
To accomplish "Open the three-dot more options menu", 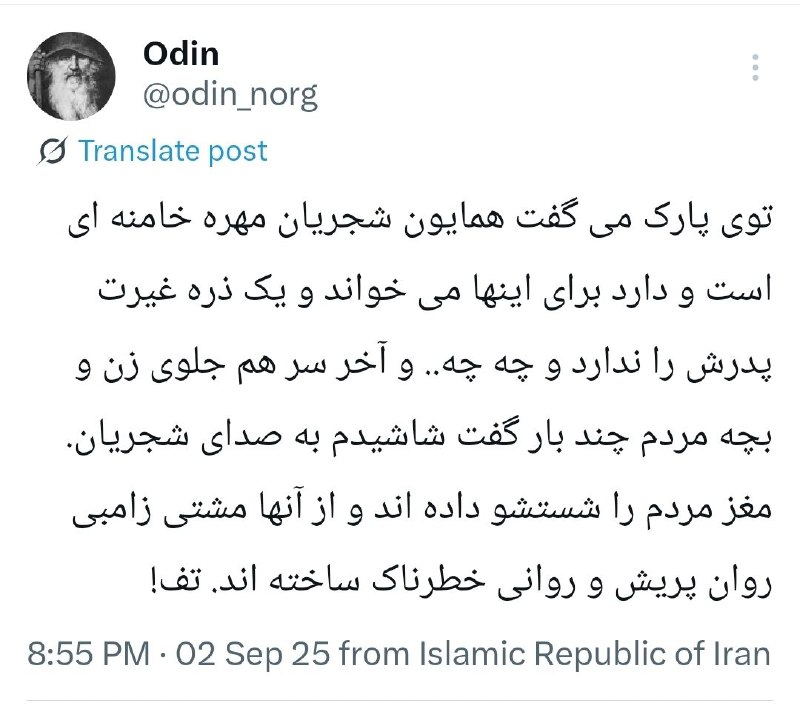I will click(756, 67).
